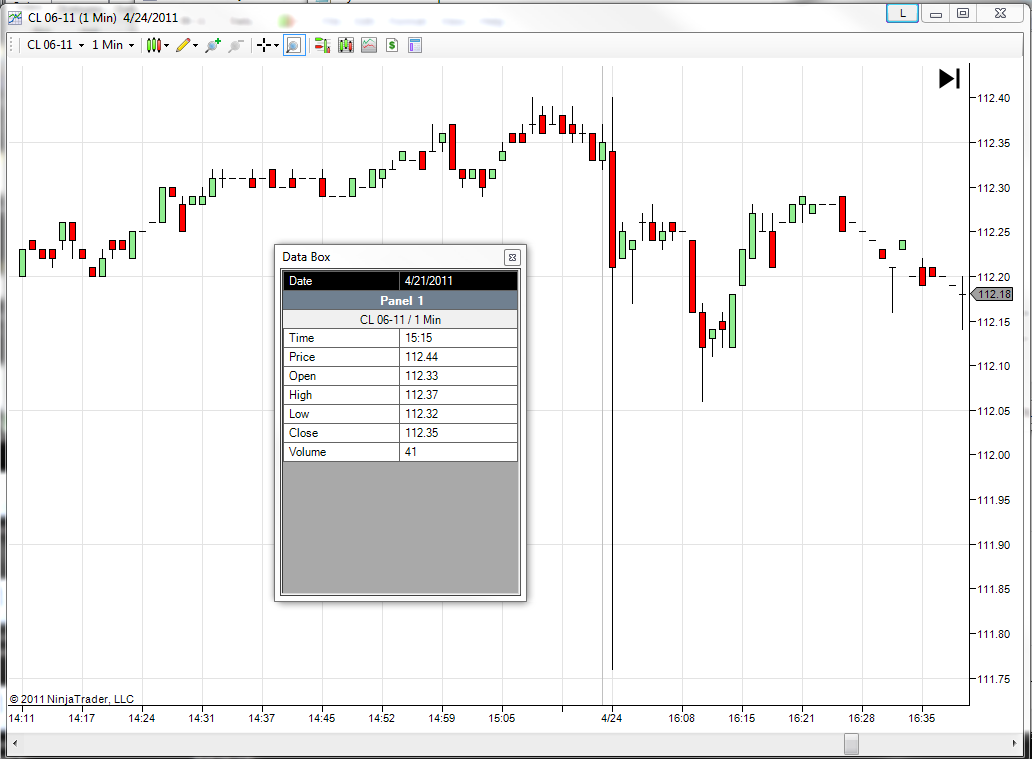This screenshot has height=759, width=1032.
Task: Click the 4/24 date label on time axis
Action: [611, 718]
